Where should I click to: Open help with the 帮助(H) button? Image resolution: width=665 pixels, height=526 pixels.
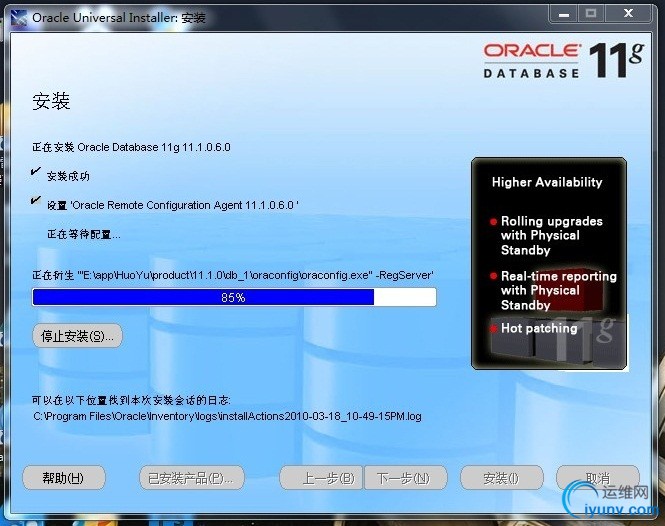64,478
